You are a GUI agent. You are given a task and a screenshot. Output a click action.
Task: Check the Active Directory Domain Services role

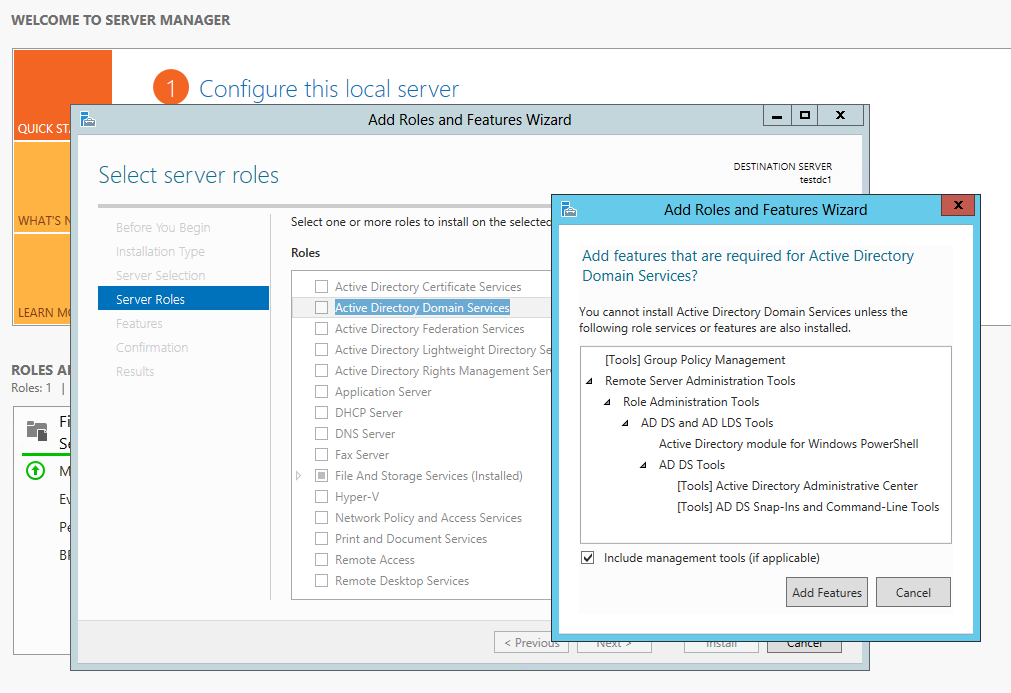321,307
